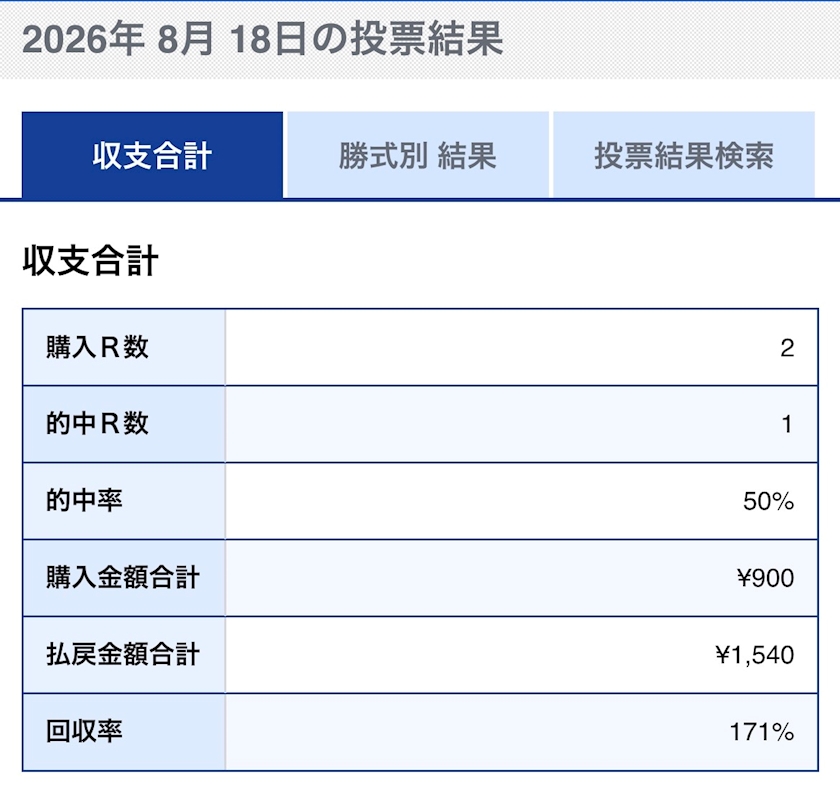Open the 投票結果検索 tab

pyautogui.click(x=684, y=155)
